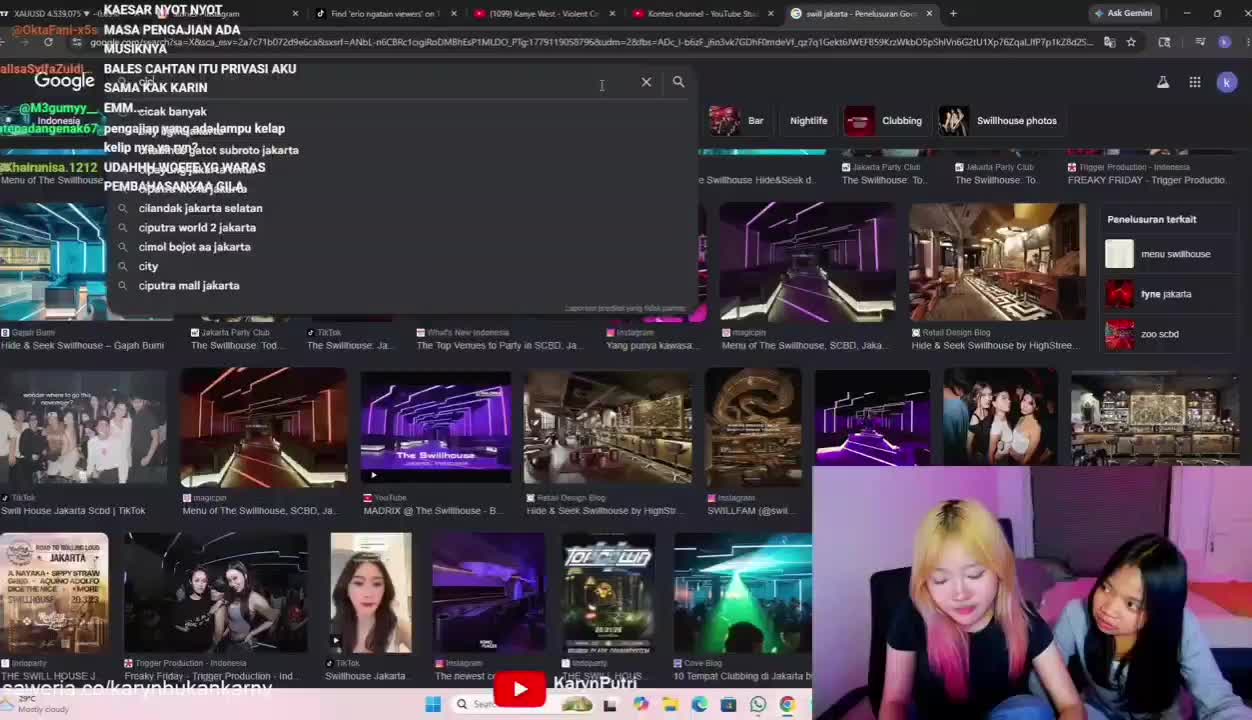Open a new browser tab
Image resolution: width=1252 pixels, height=720 pixels.
[x=953, y=13]
